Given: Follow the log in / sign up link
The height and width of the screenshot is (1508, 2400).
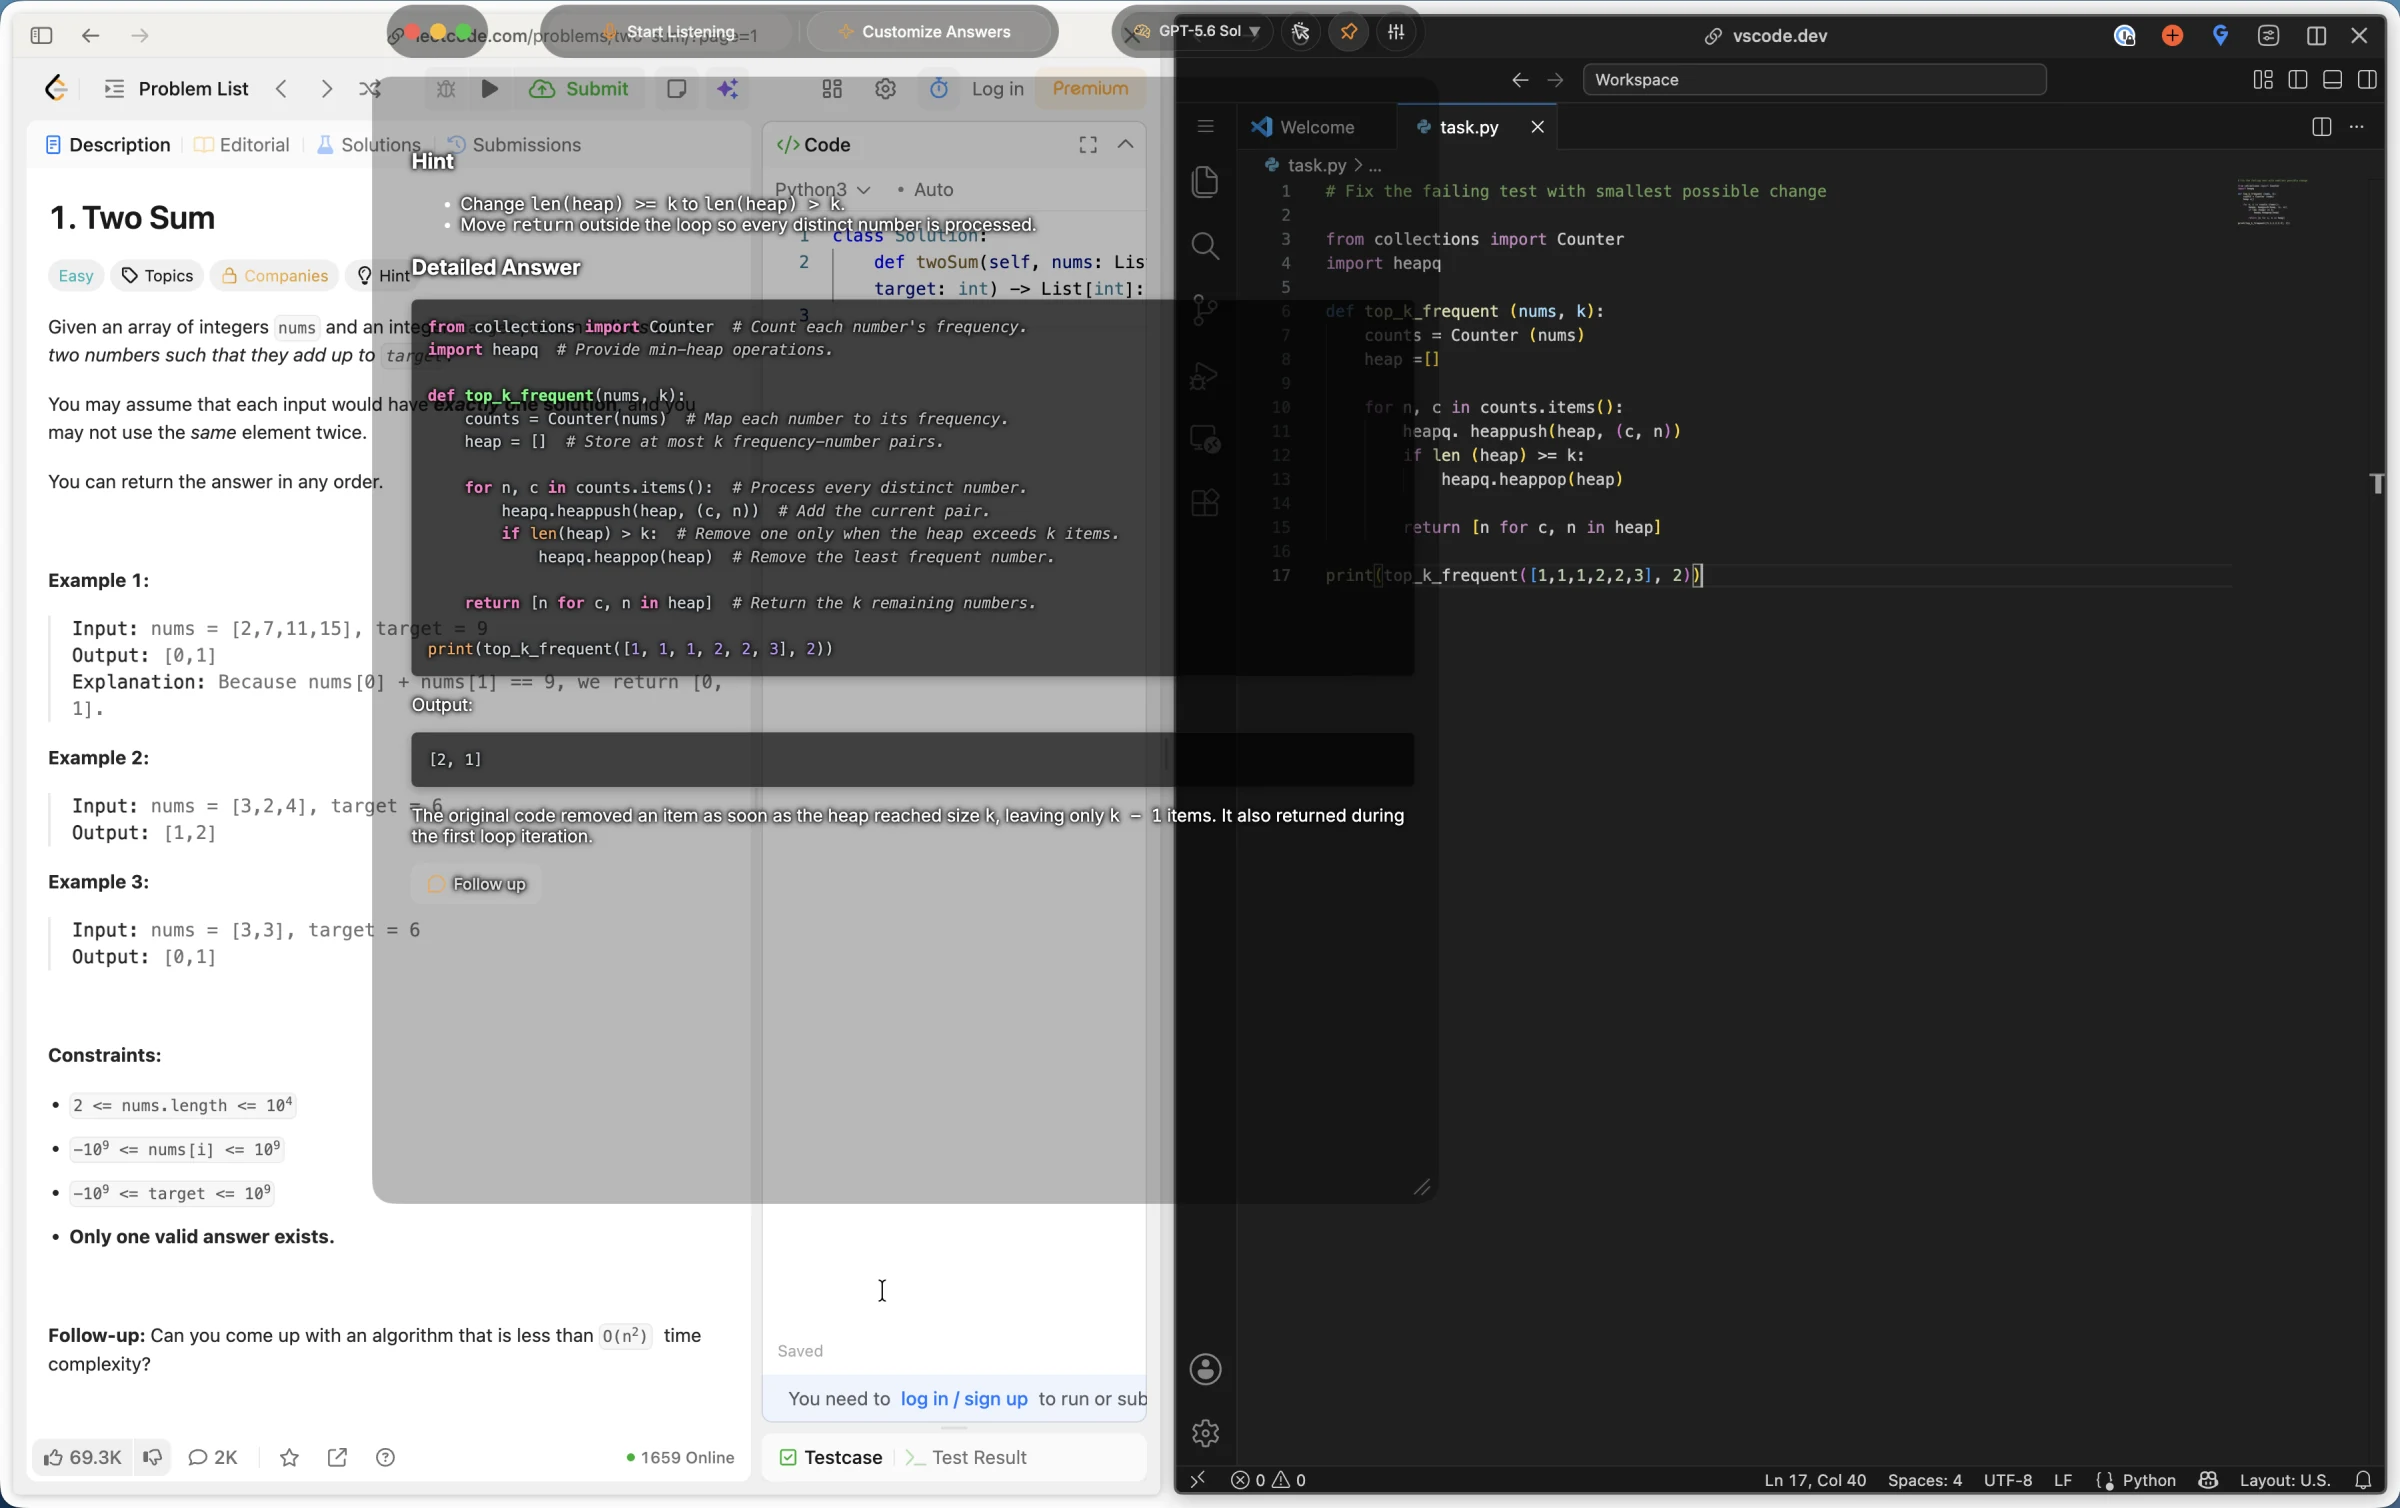Looking at the screenshot, I should (x=963, y=1398).
